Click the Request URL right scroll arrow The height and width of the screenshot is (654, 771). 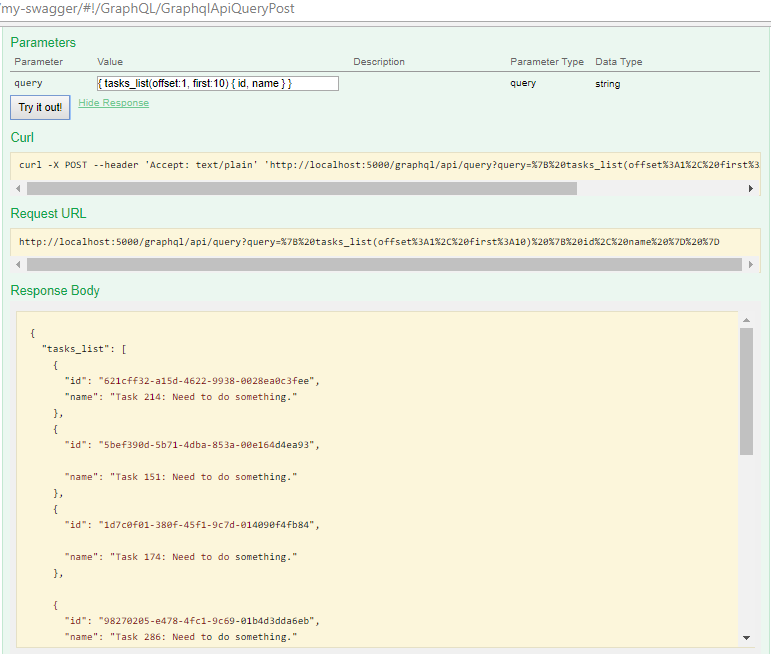coord(751,265)
